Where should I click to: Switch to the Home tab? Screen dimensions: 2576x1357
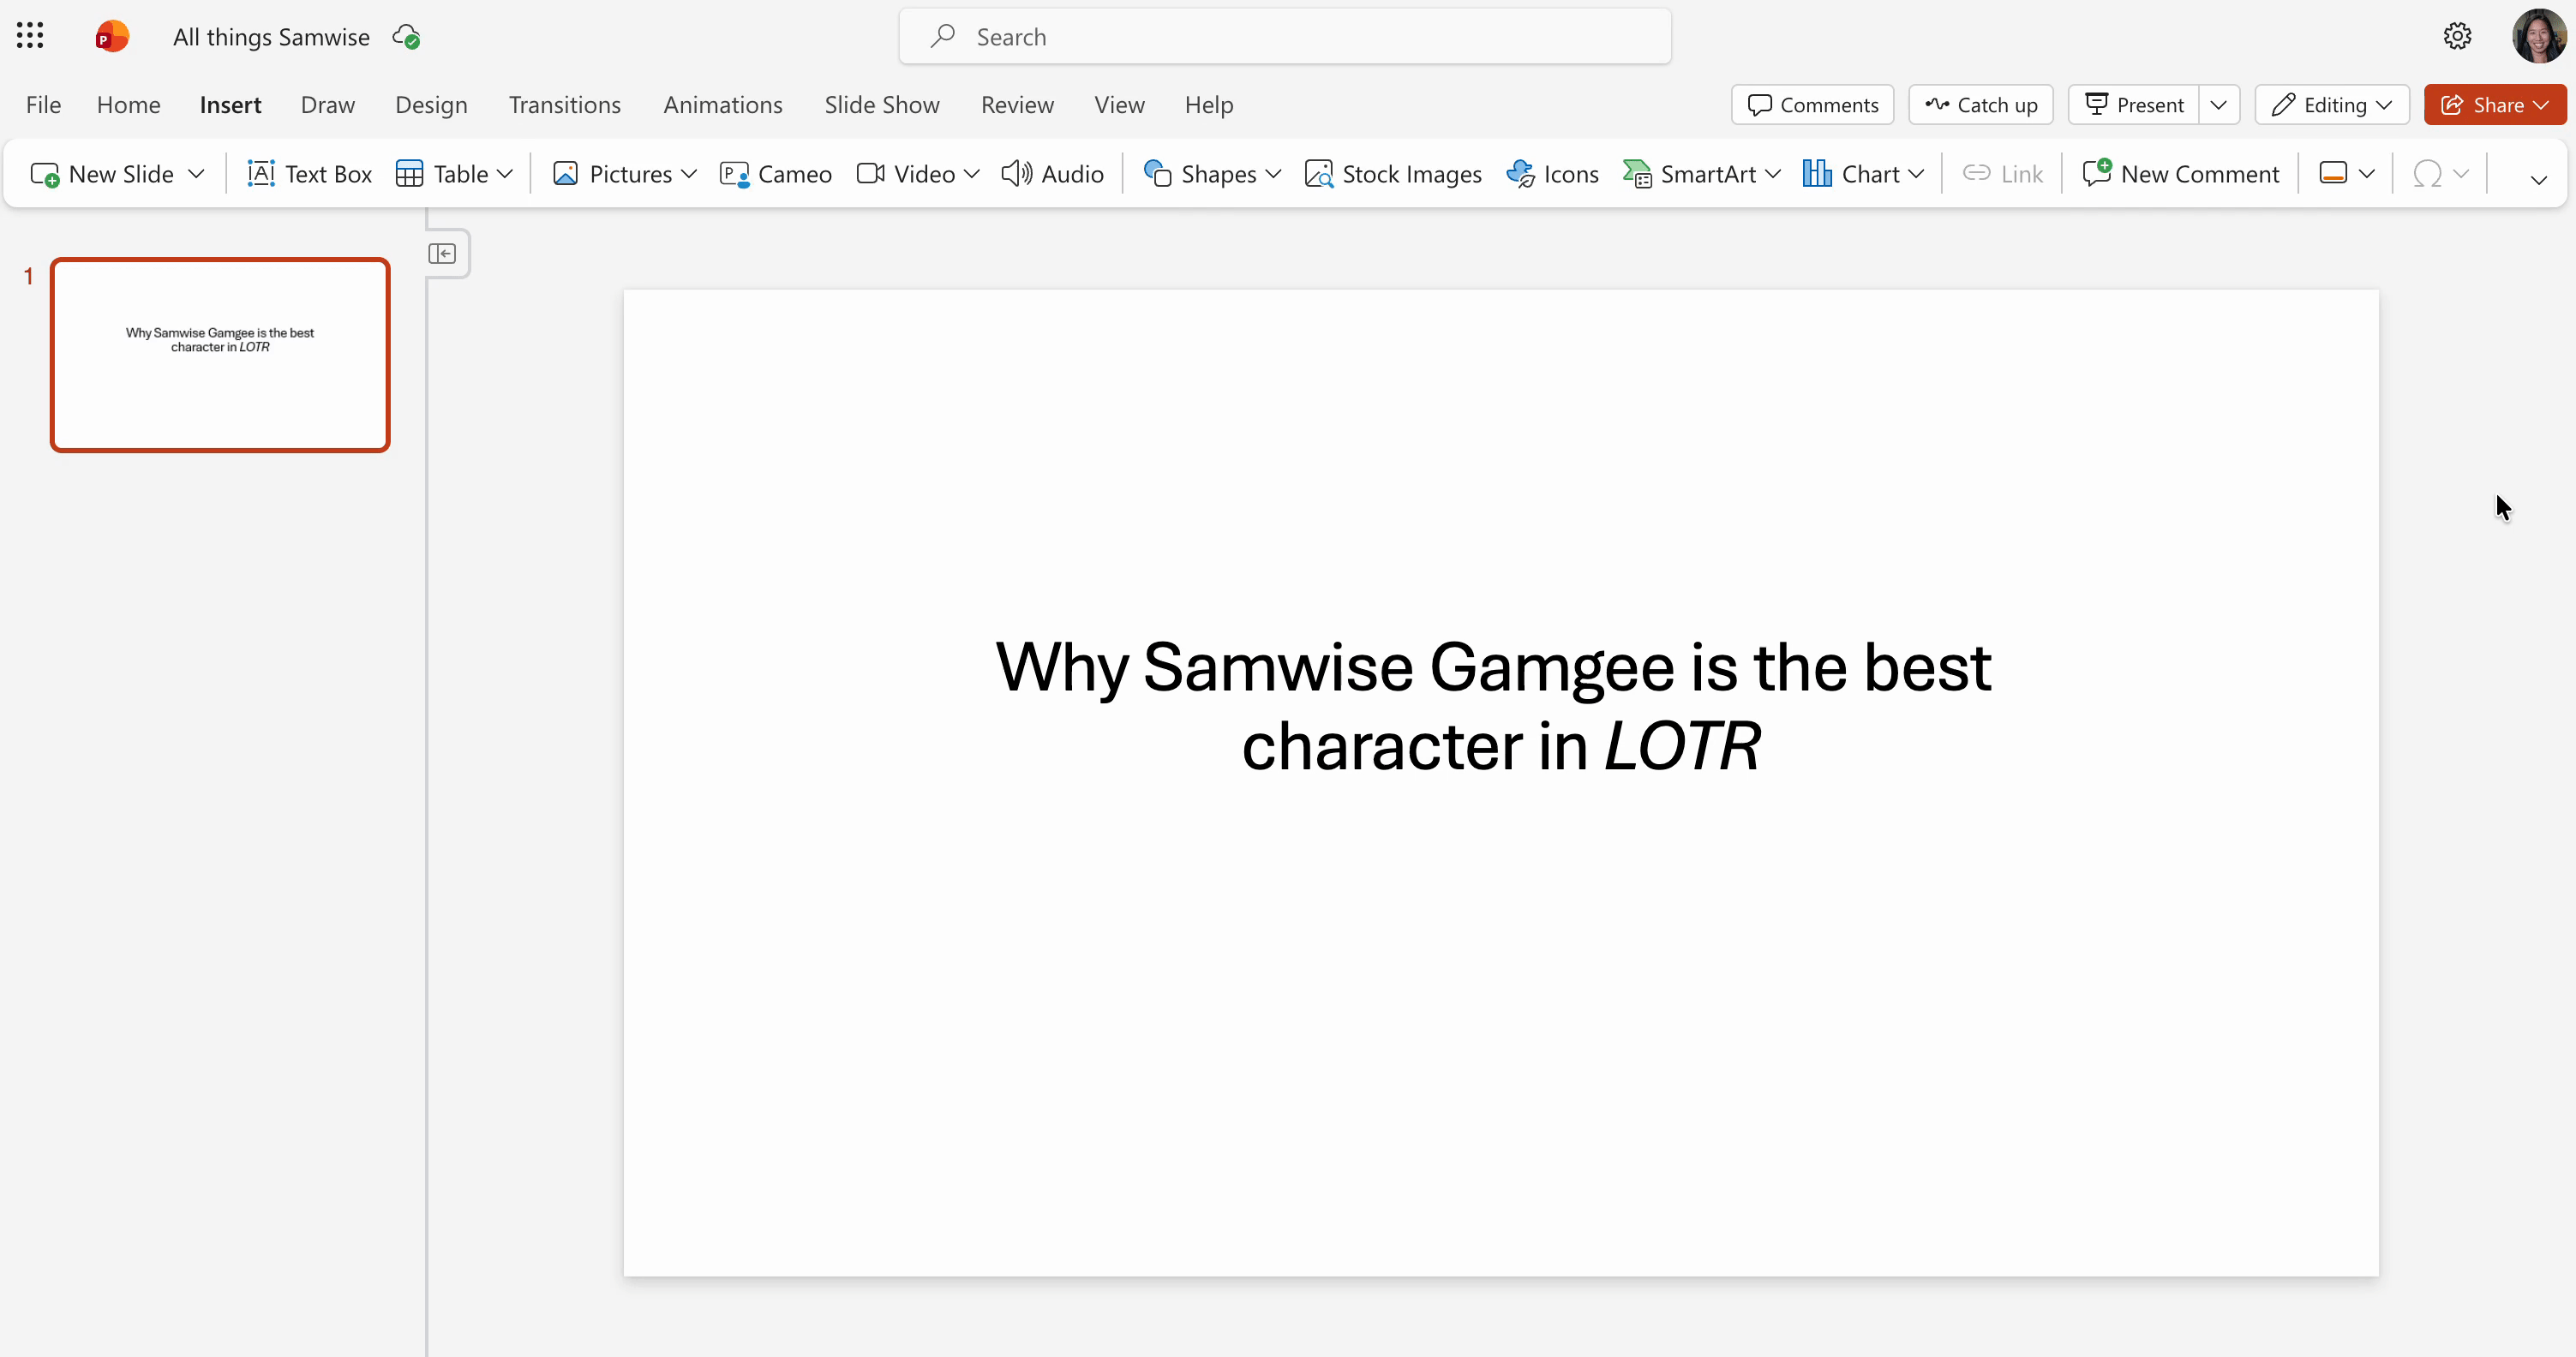pos(128,105)
